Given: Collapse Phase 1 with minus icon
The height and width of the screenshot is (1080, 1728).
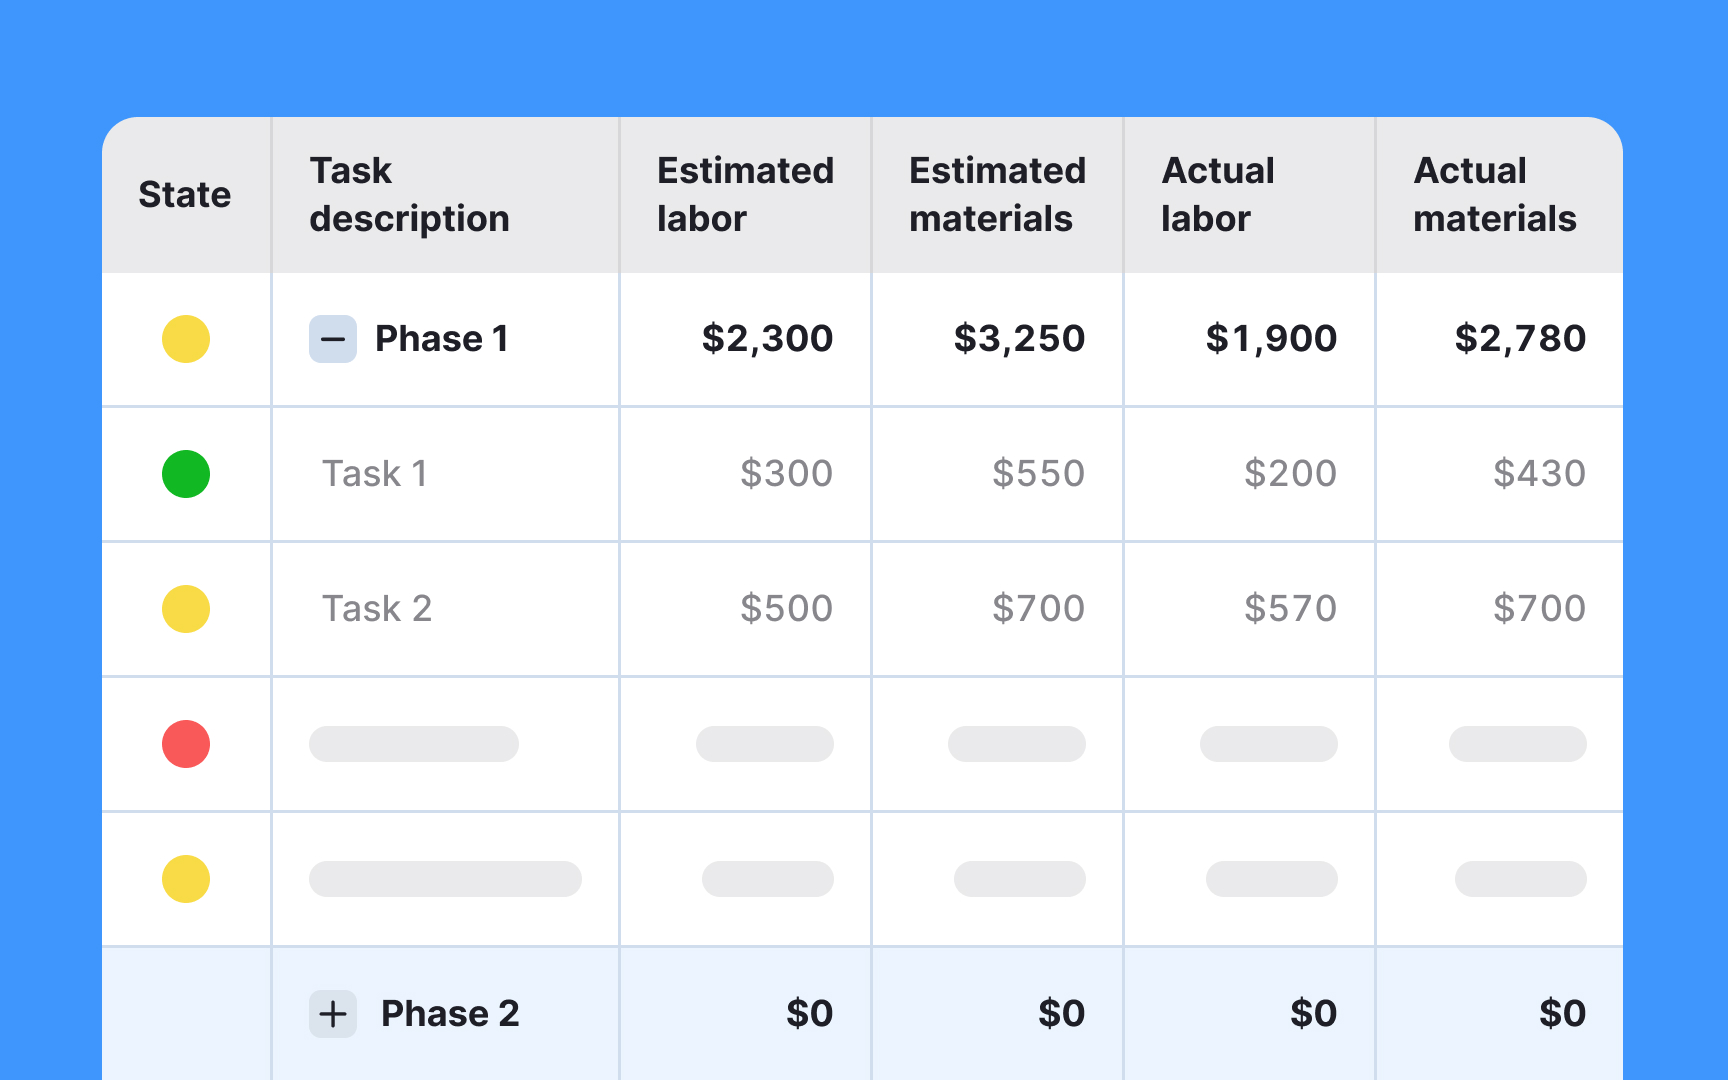Looking at the screenshot, I should coord(333,339).
